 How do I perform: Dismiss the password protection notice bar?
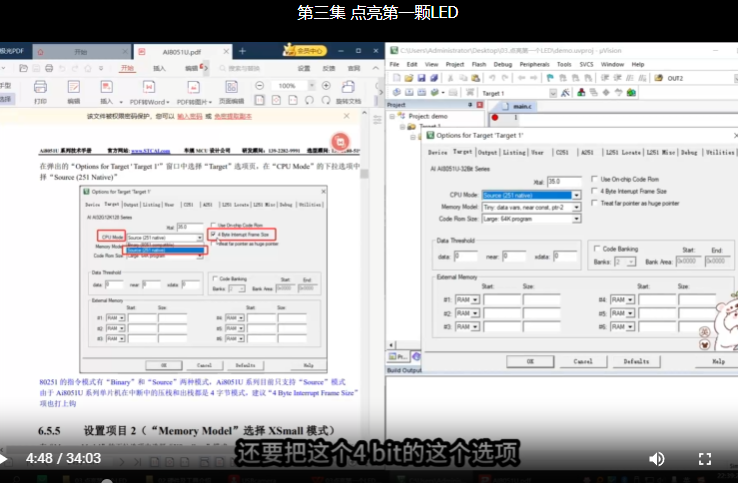[x=346, y=116]
